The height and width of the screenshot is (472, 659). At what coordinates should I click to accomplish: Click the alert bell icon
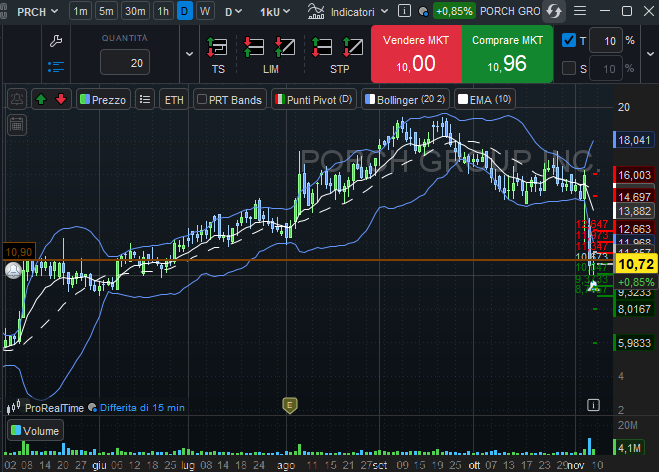16,99
